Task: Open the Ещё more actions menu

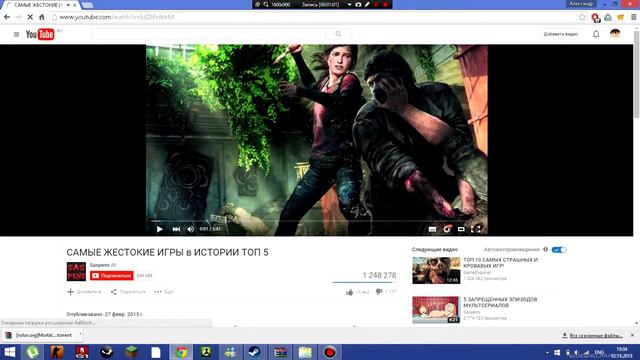Action: [164, 292]
